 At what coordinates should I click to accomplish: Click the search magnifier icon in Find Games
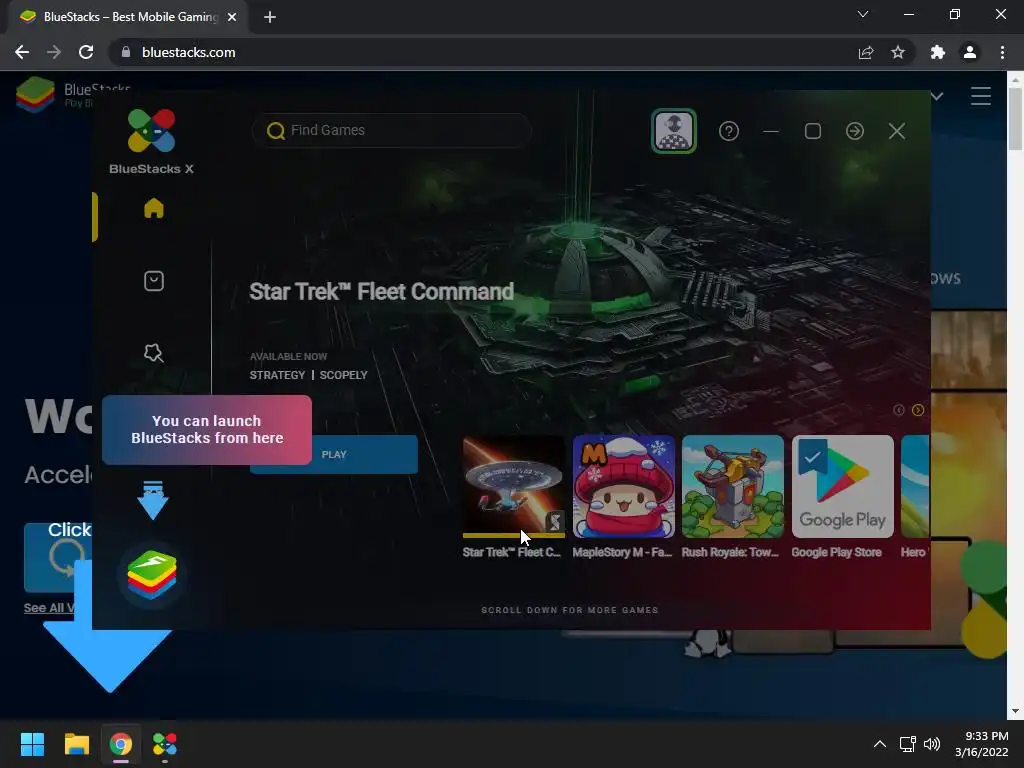(276, 131)
